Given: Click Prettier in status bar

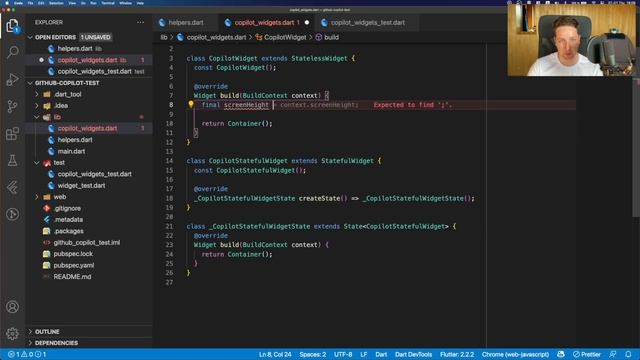Looking at the screenshot, I should click(x=587, y=354).
